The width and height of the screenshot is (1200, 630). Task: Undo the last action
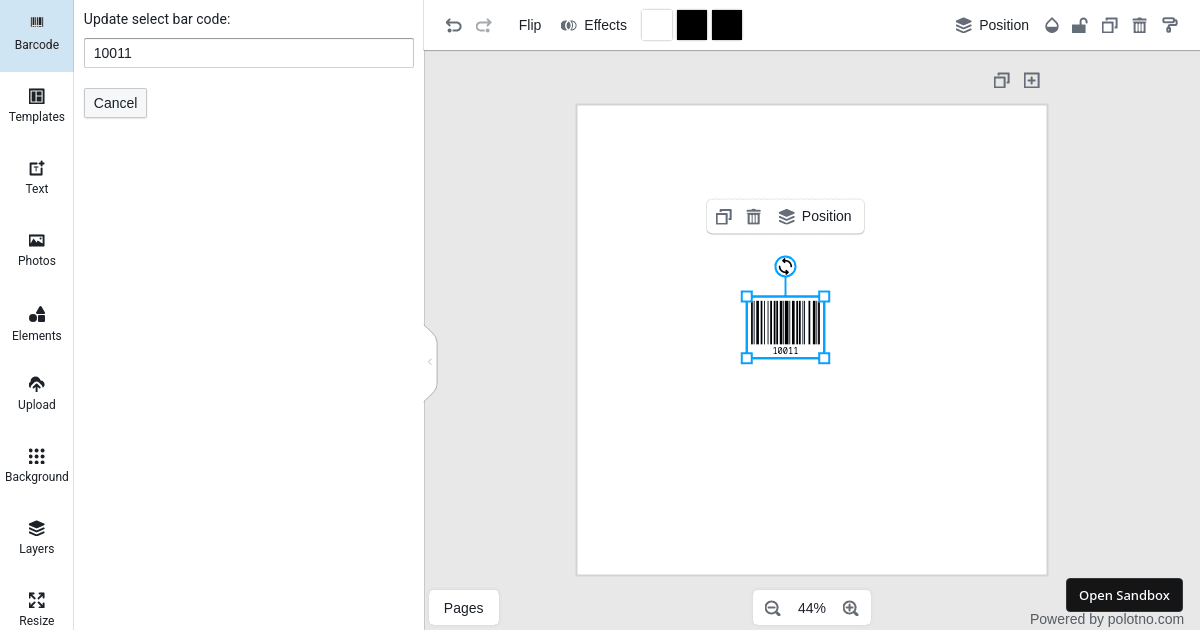pos(453,25)
